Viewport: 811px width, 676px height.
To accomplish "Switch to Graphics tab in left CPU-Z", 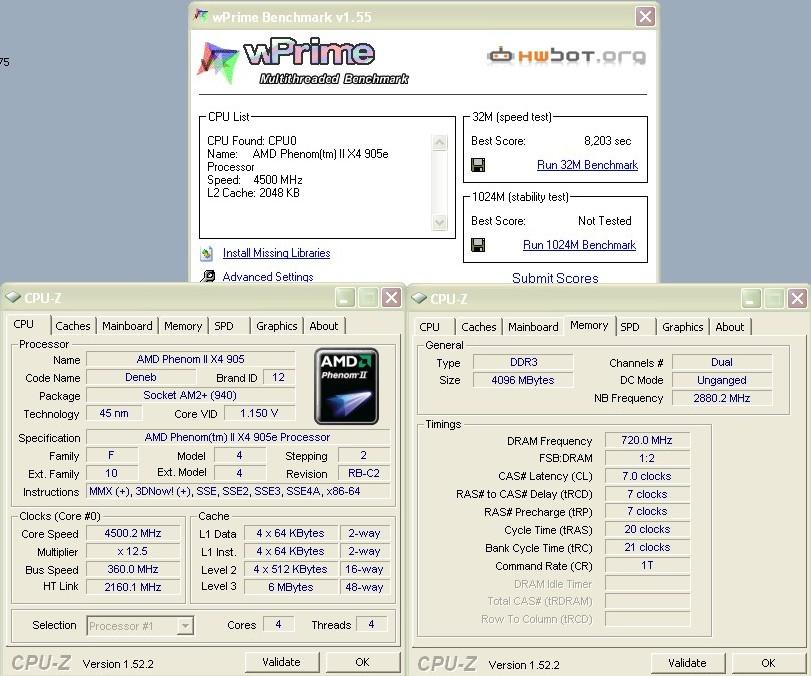I will [x=277, y=326].
